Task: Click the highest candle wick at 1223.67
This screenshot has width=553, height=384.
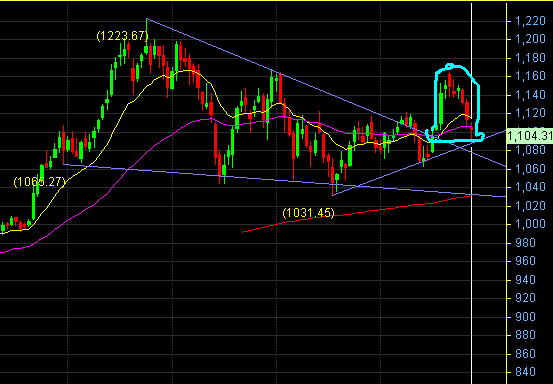Action: [146, 32]
